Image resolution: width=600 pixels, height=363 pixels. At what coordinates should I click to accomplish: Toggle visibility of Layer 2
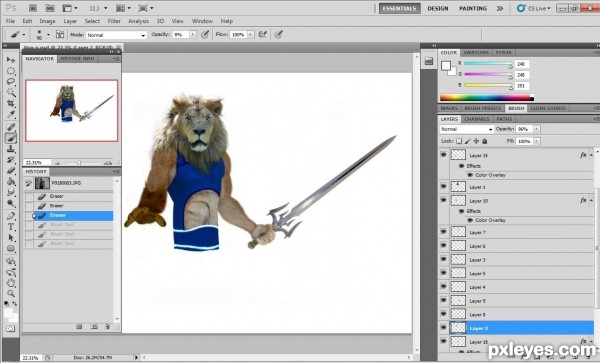pos(443,328)
